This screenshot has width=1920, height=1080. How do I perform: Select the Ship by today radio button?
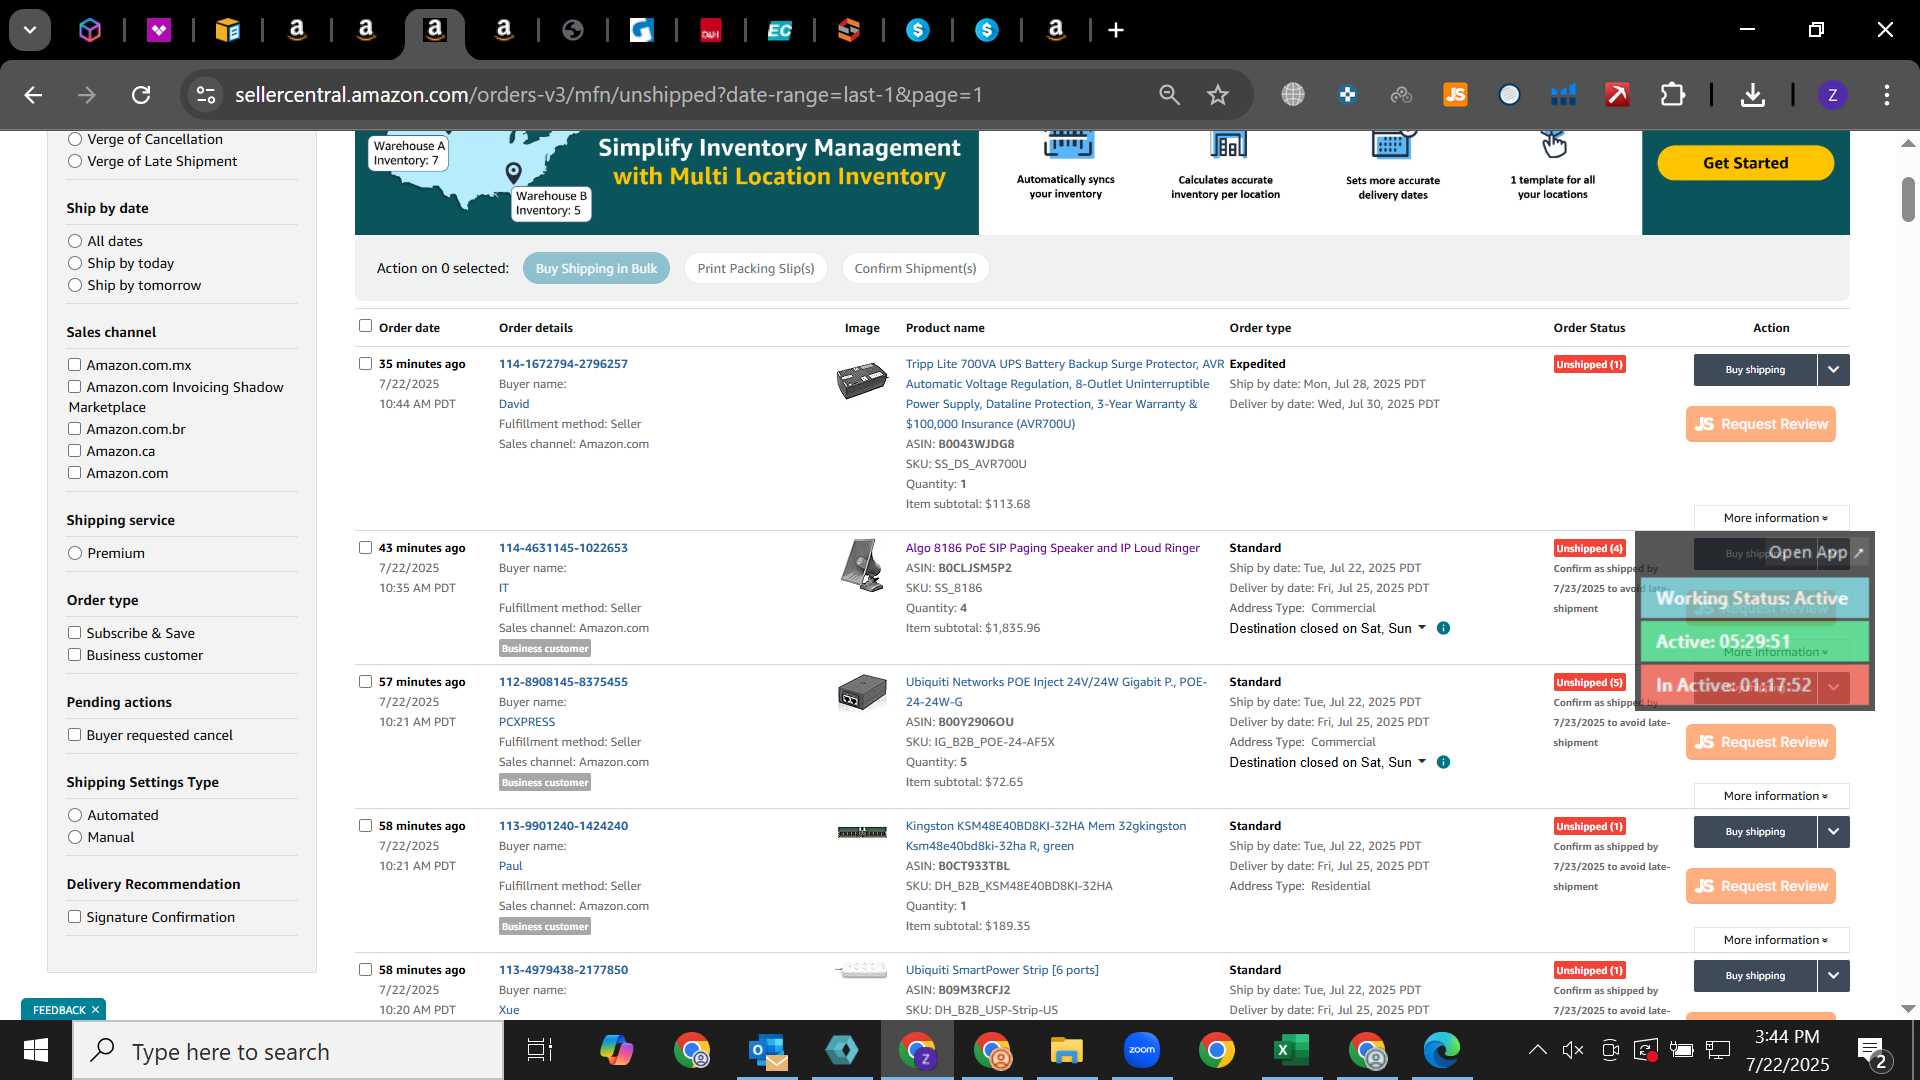coord(75,263)
